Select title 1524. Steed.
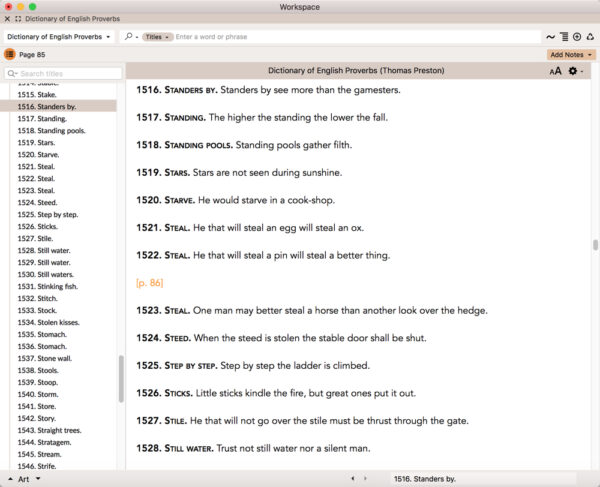The image size is (600, 487). [37, 202]
